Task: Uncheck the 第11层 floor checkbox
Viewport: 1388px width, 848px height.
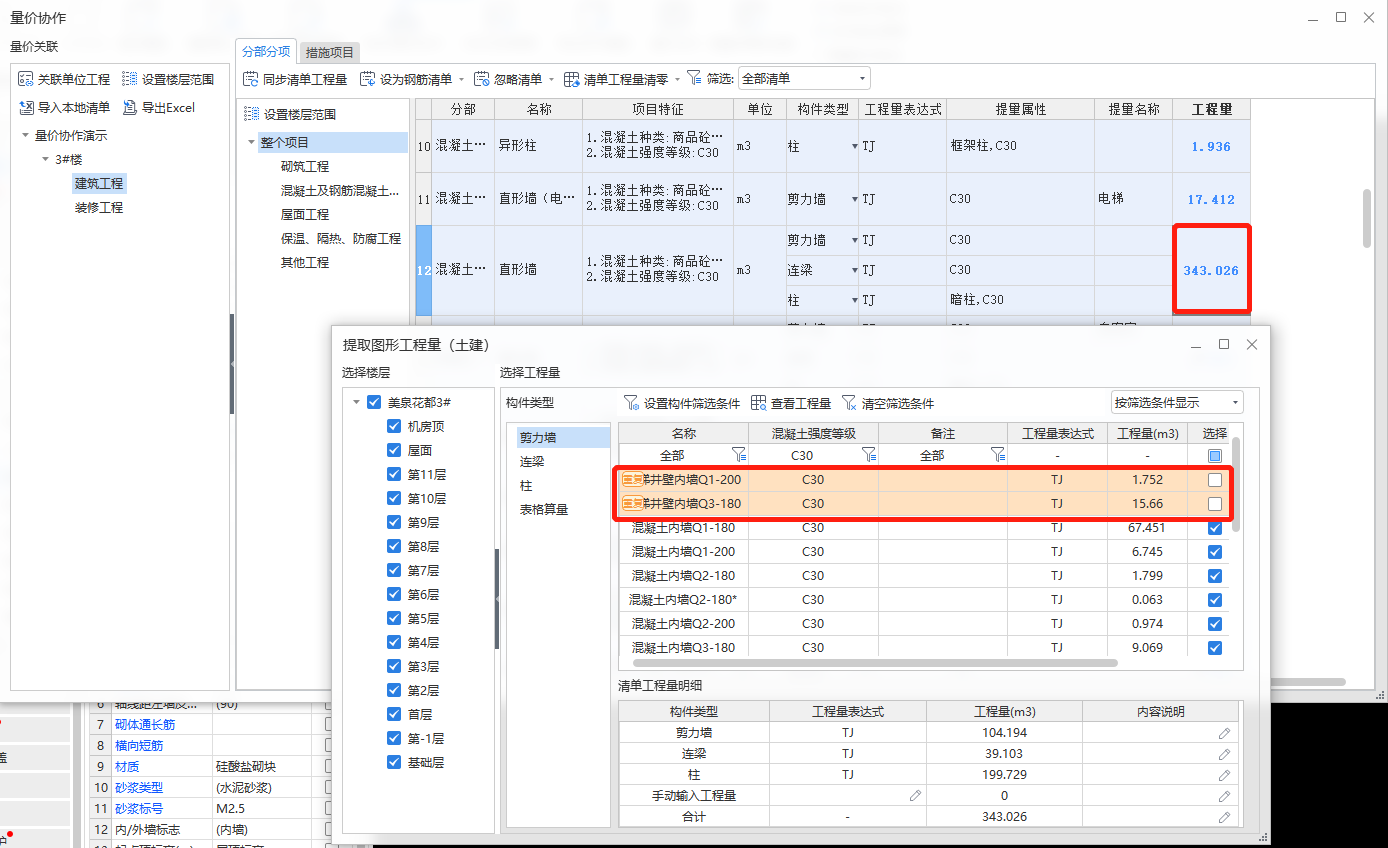Action: (394, 474)
